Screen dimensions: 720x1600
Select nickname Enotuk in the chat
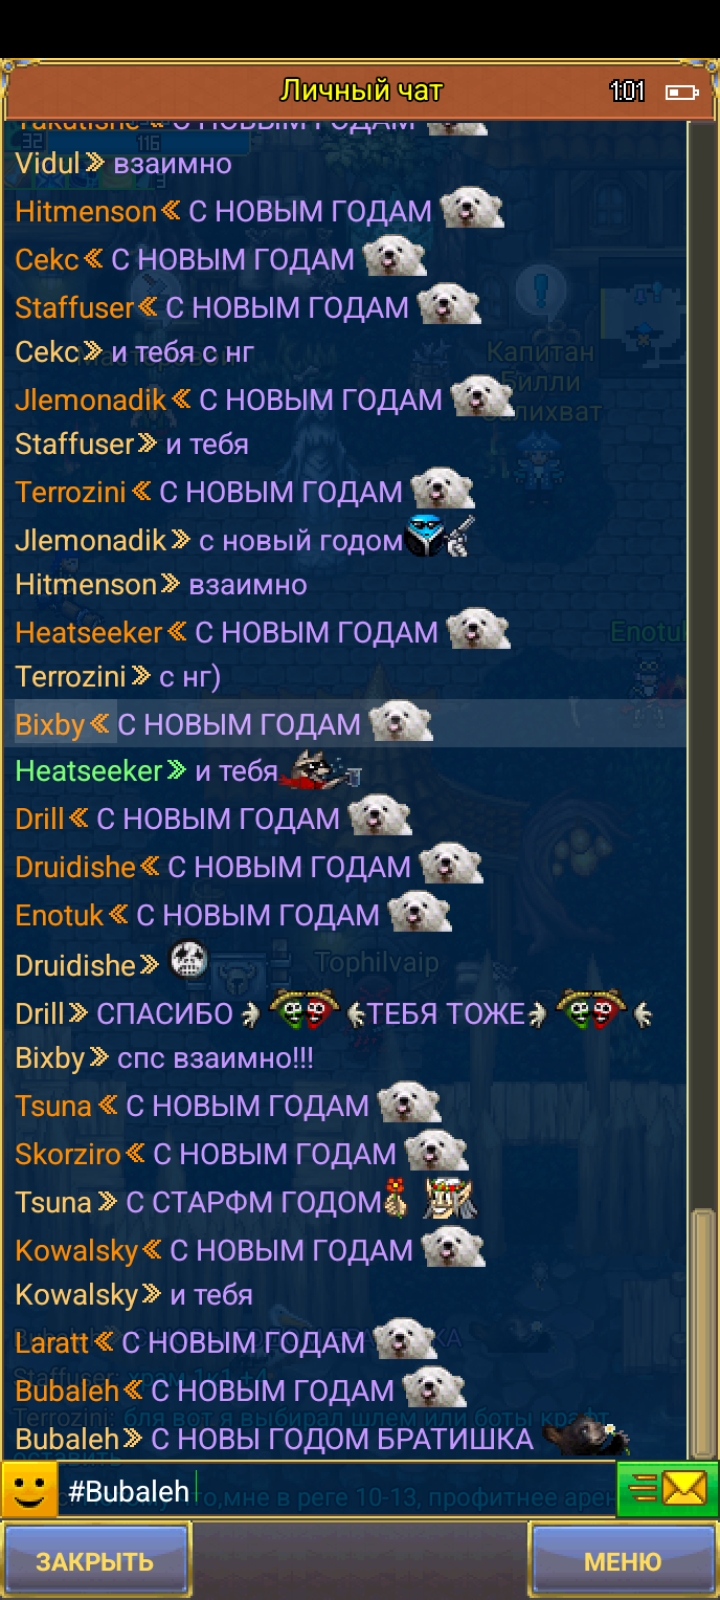point(59,915)
